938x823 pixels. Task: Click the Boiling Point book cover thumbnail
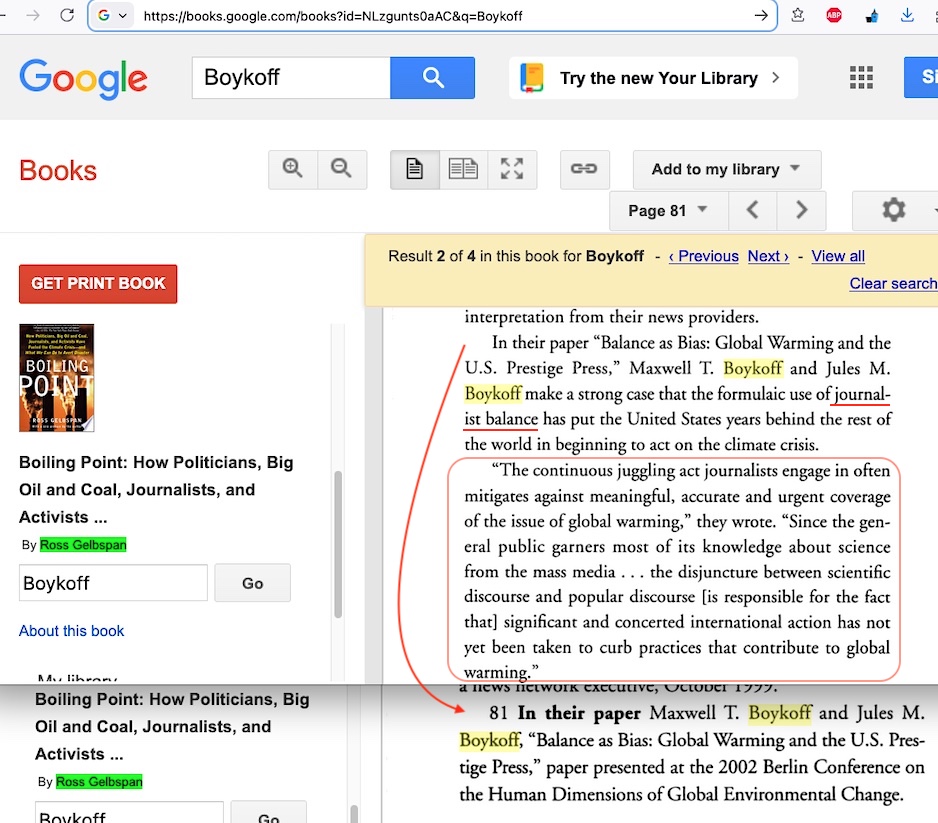[56, 378]
